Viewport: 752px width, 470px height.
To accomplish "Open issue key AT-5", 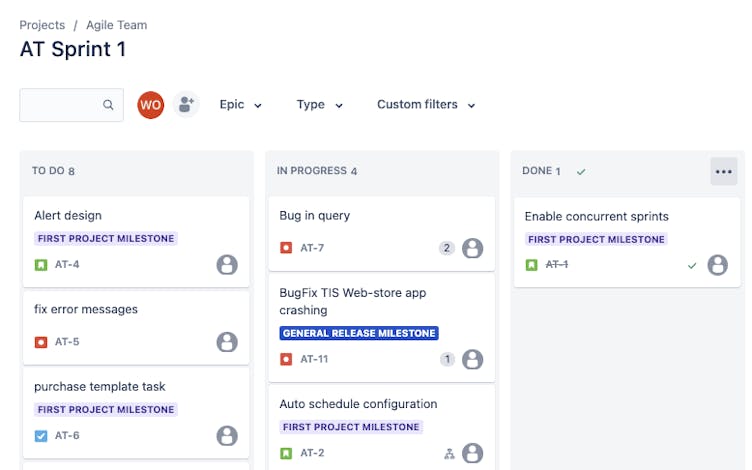I will point(67,341).
